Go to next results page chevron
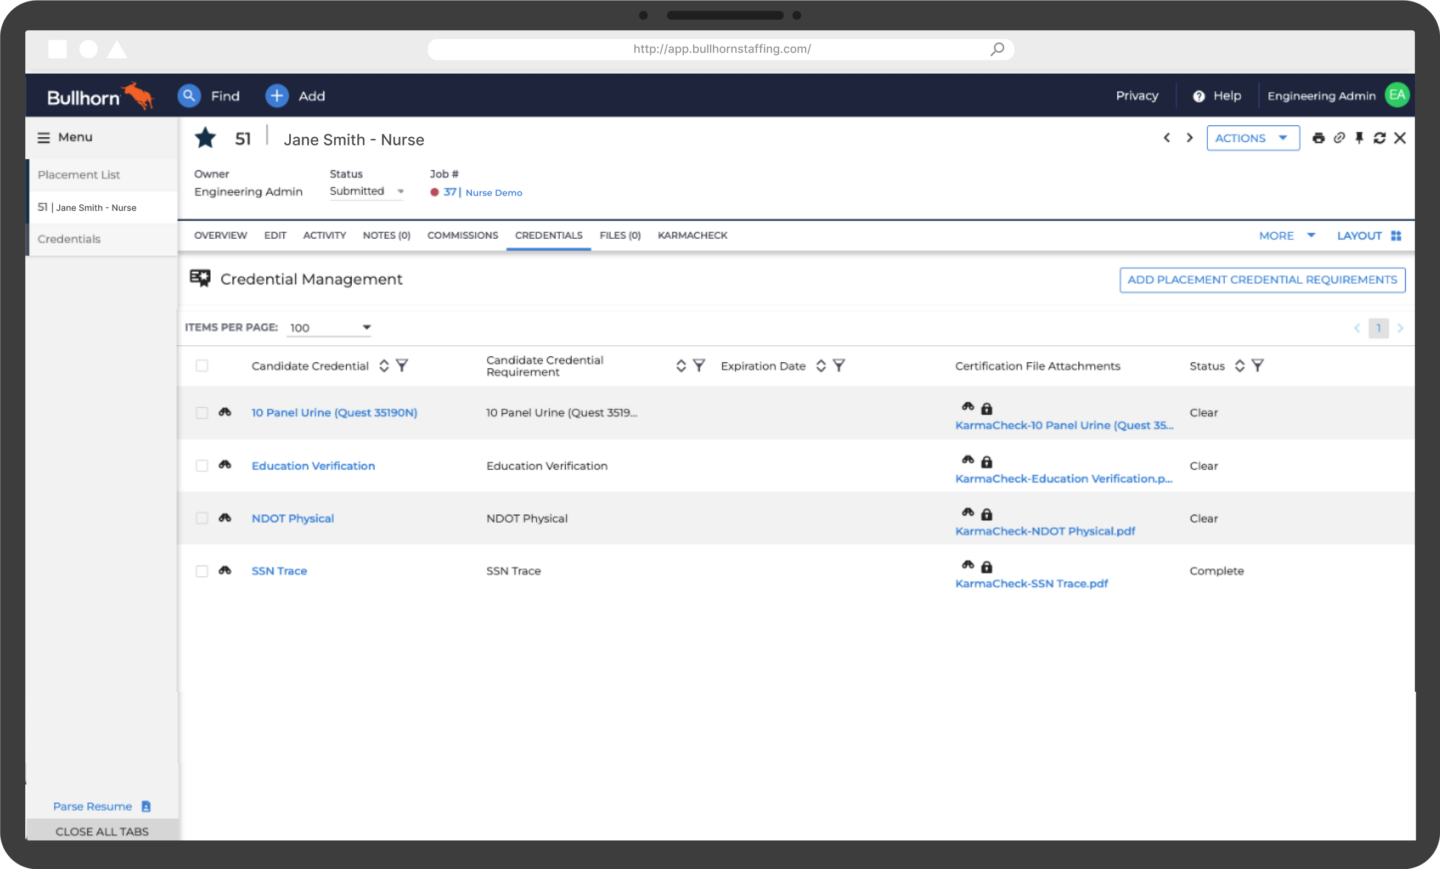Image resolution: width=1440 pixels, height=869 pixels. [1400, 328]
